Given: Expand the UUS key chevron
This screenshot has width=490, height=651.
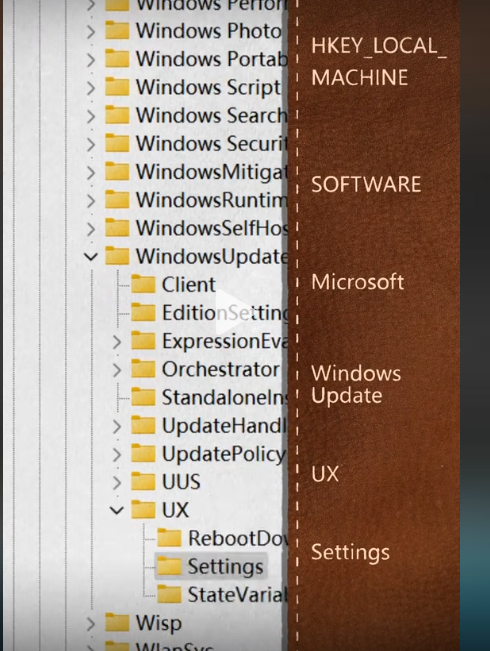Looking at the screenshot, I should point(117,483).
